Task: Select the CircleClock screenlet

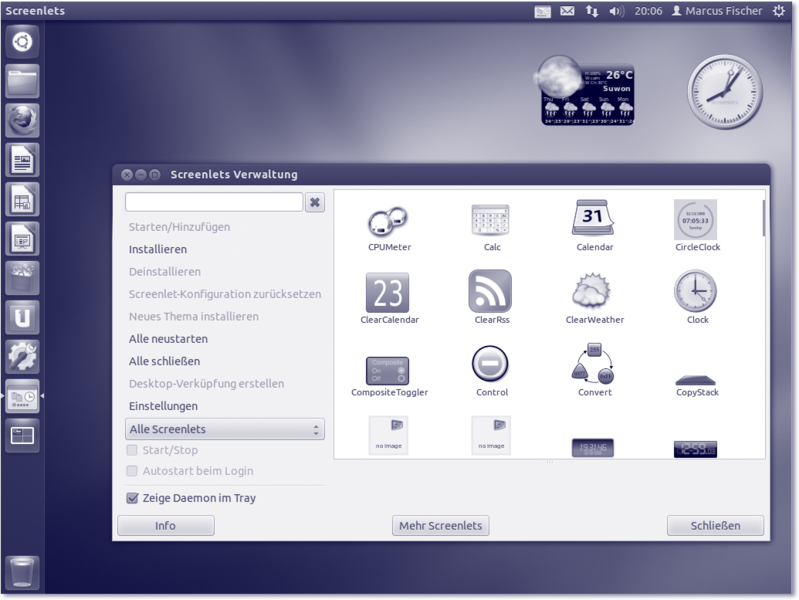Action: (x=696, y=220)
